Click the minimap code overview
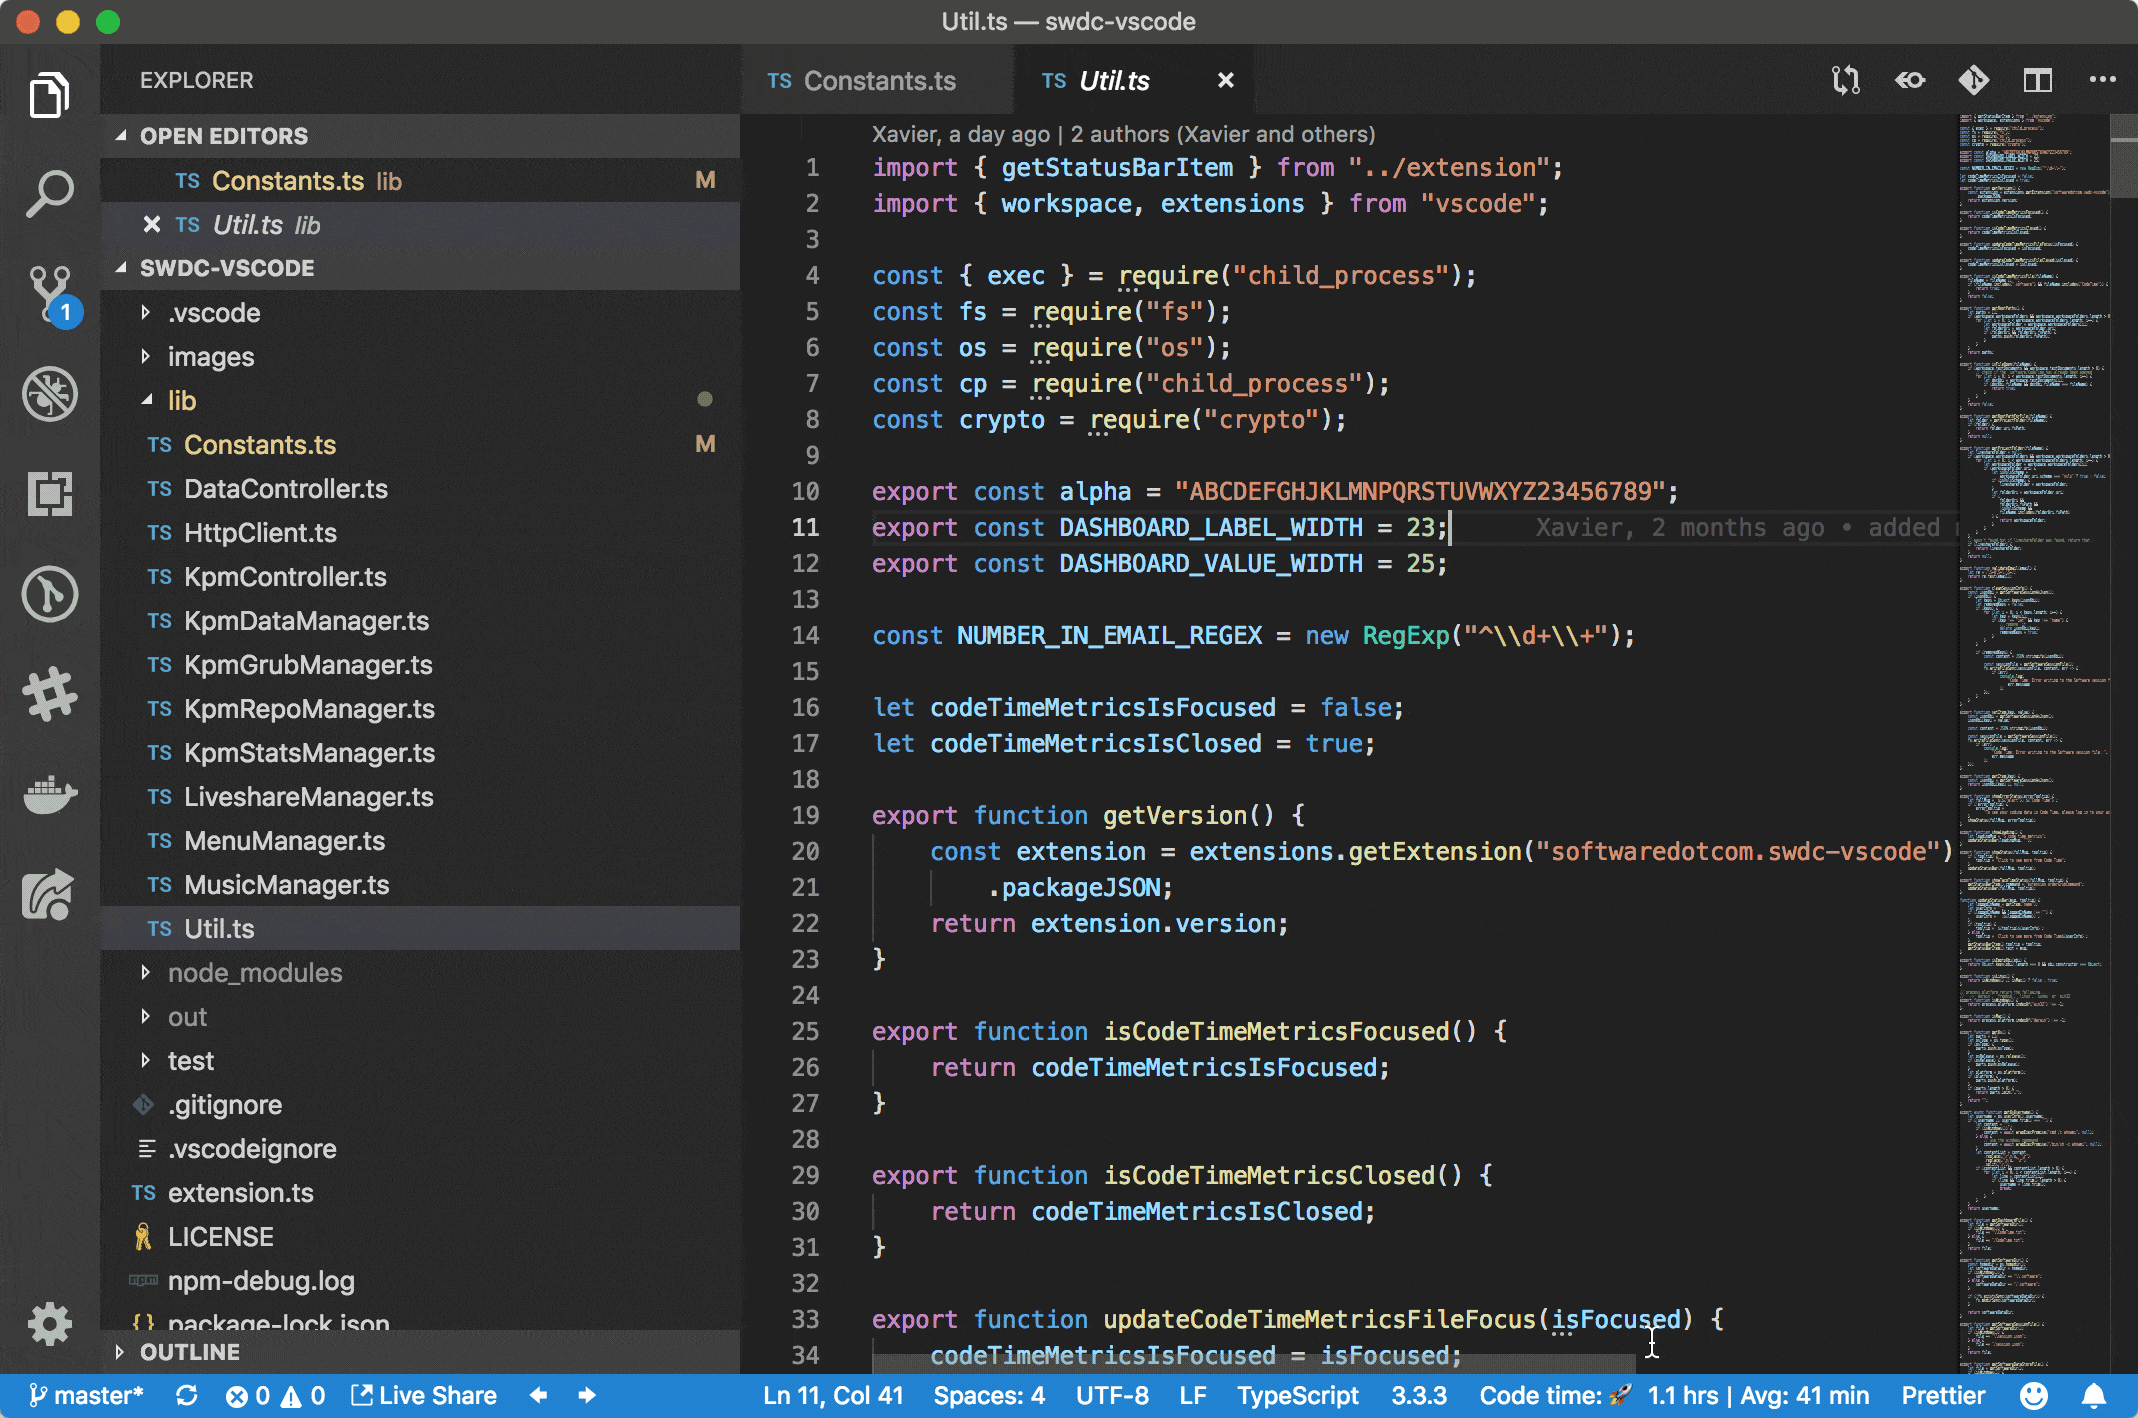This screenshot has height=1418, width=2138. tap(2030, 700)
